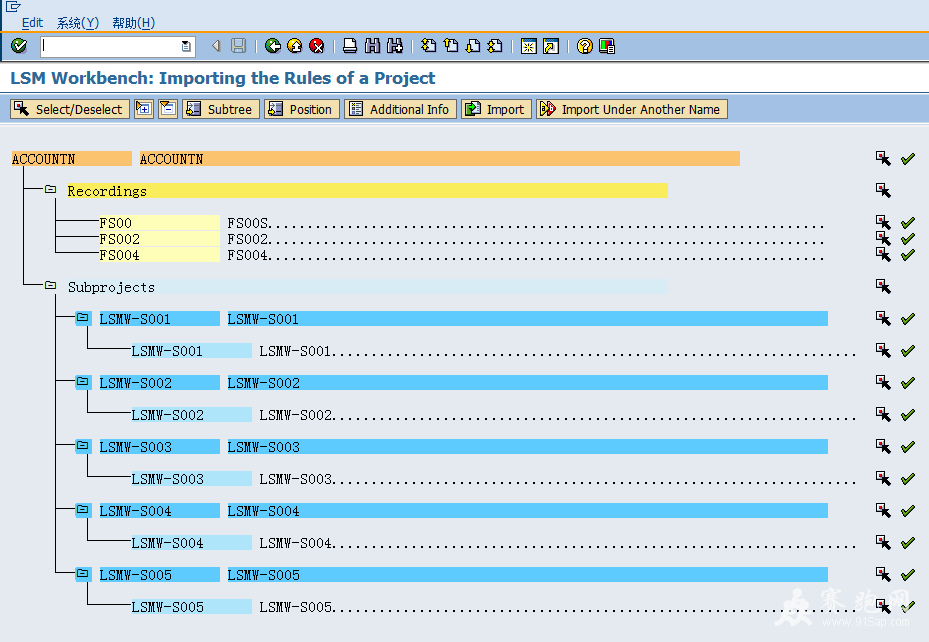Select LSMW-S002 child object row
The image size is (929, 642).
(191, 415)
